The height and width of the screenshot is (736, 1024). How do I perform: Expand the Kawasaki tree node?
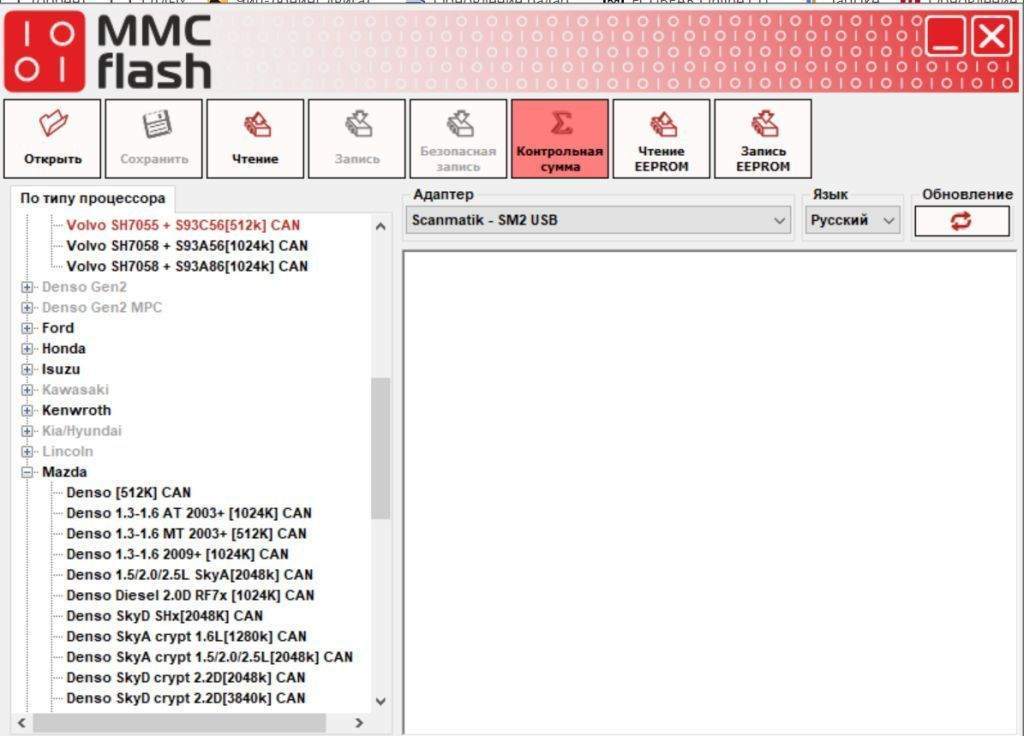click(27, 390)
